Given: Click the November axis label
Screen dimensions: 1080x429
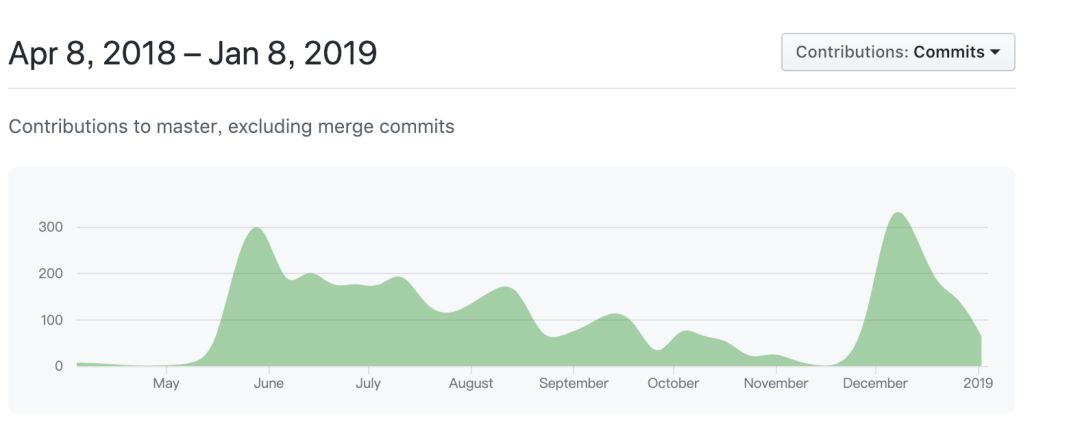Looking at the screenshot, I should [776, 384].
